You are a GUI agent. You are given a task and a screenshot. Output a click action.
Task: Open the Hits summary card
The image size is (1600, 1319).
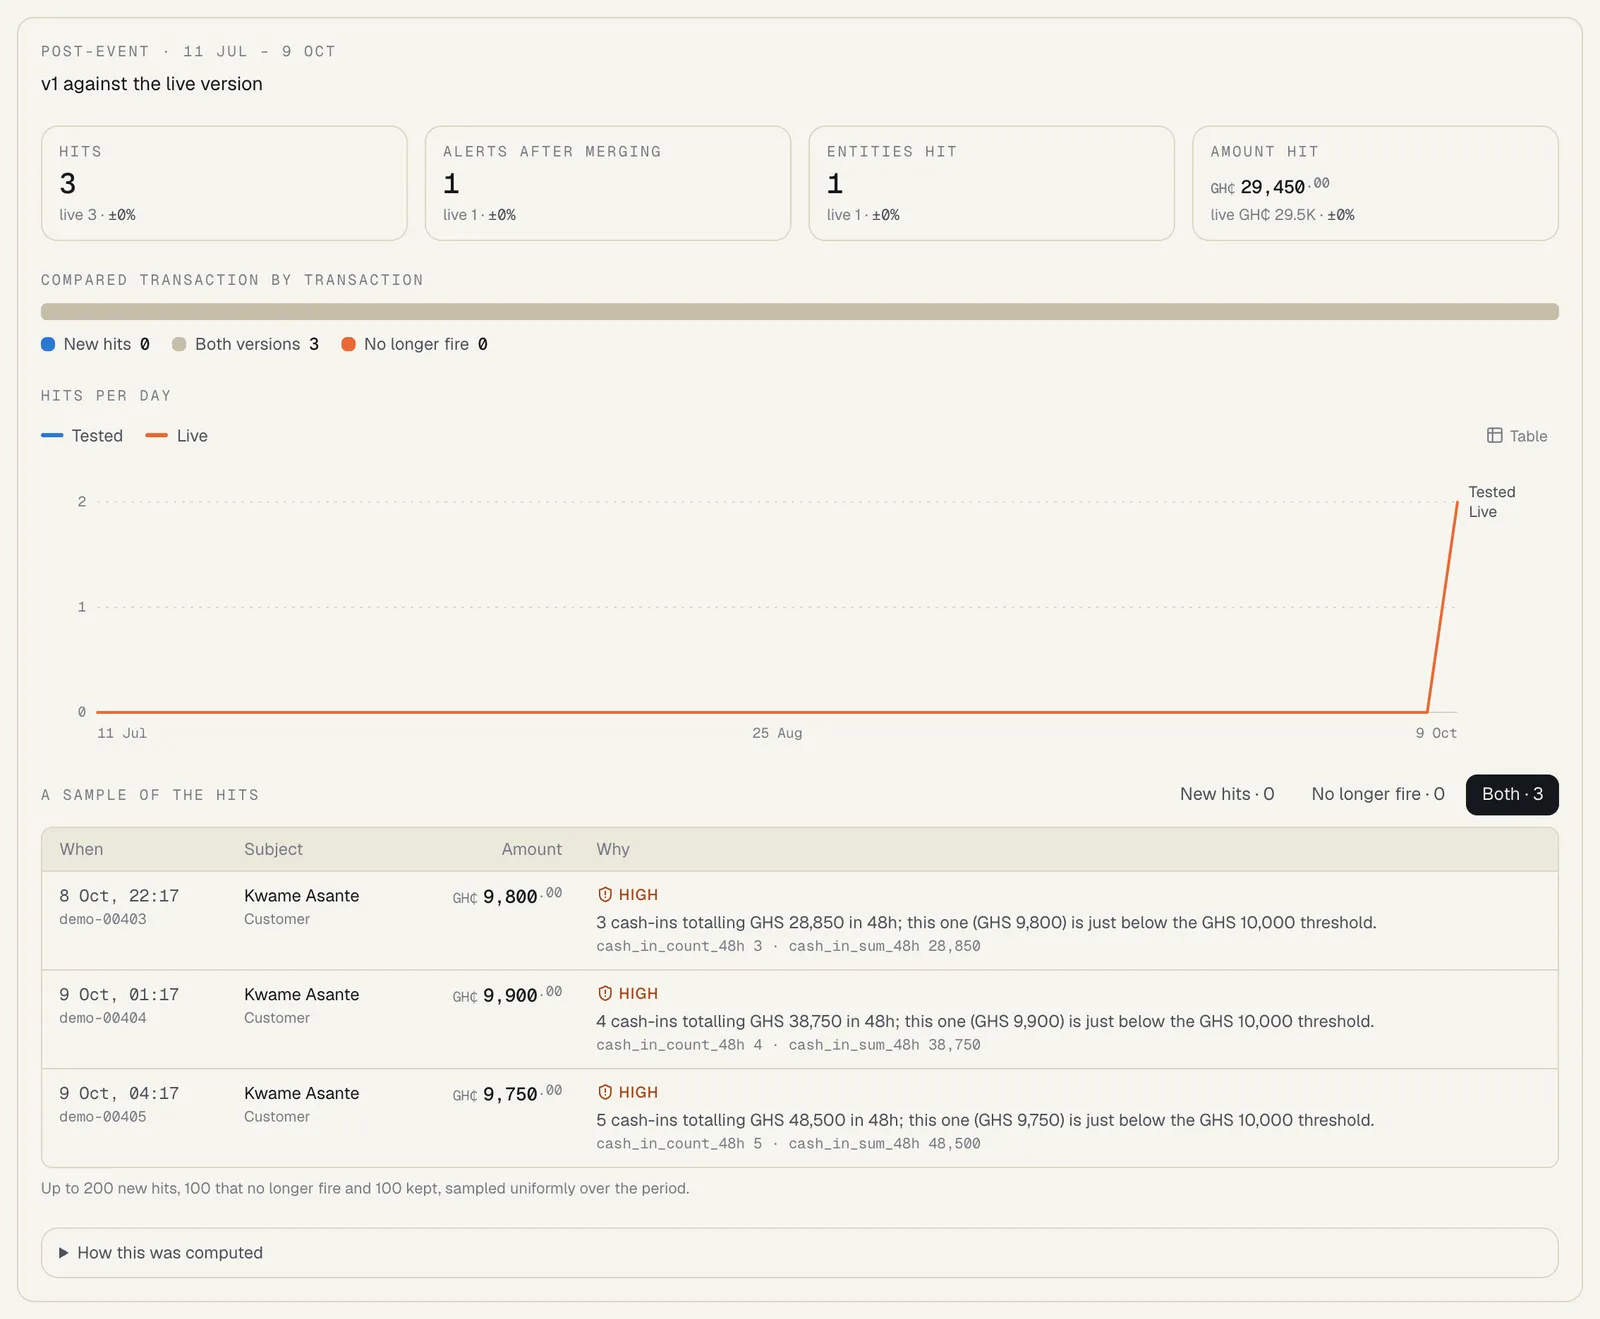(x=224, y=183)
